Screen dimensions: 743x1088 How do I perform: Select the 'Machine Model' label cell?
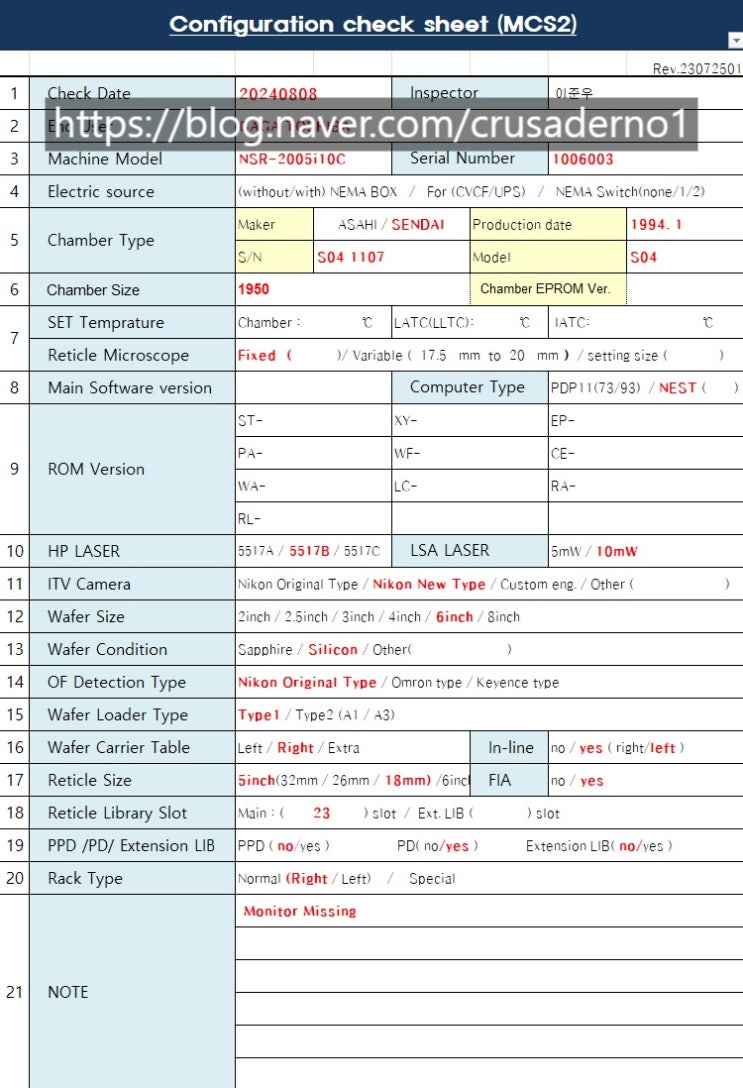132,159
